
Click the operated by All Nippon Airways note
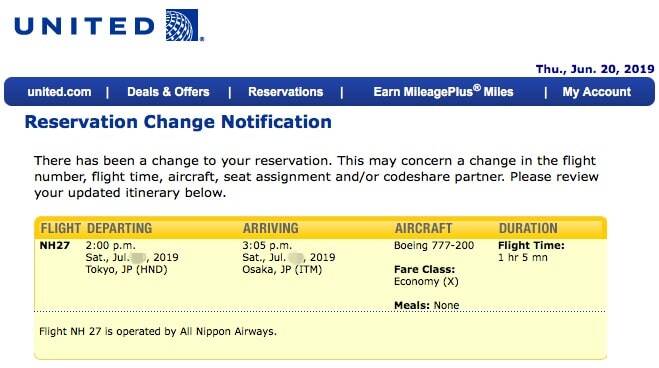tap(158, 331)
